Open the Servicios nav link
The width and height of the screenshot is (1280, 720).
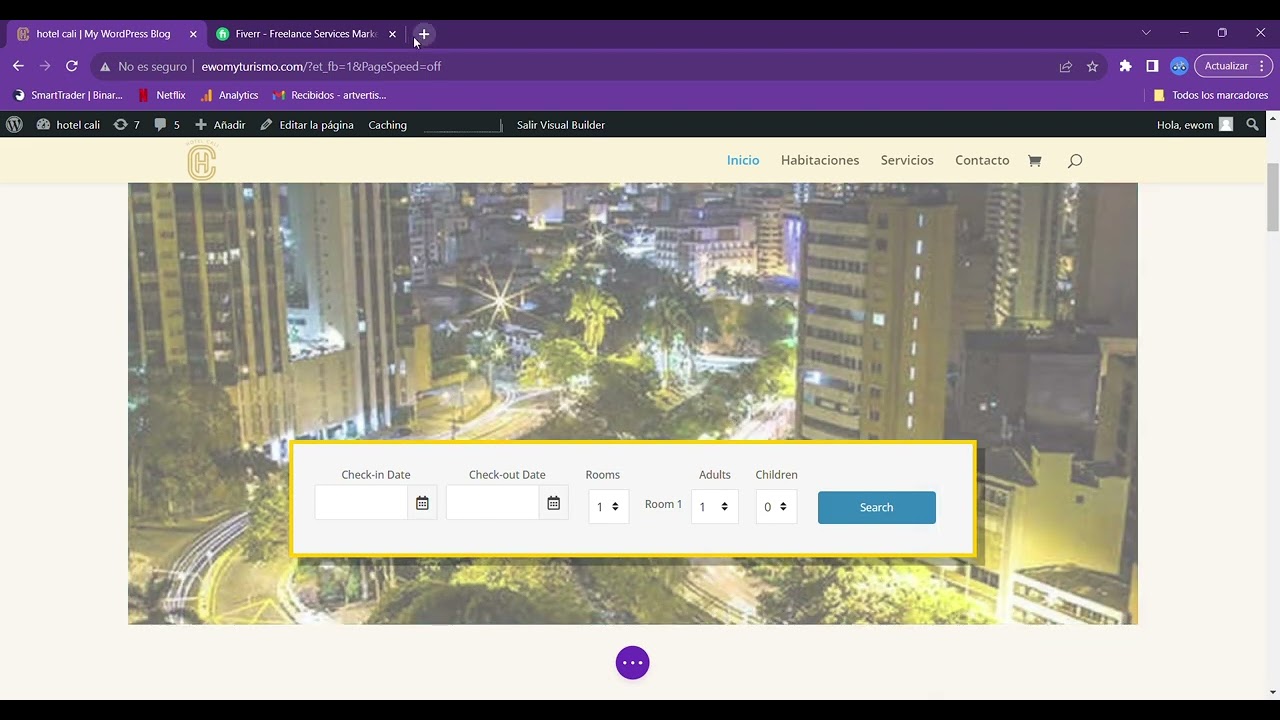pyautogui.click(x=907, y=160)
